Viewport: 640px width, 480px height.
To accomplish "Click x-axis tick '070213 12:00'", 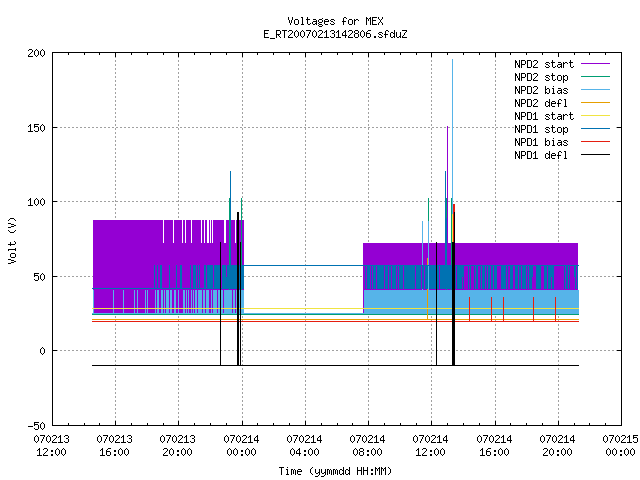I will click(x=51, y=446).
